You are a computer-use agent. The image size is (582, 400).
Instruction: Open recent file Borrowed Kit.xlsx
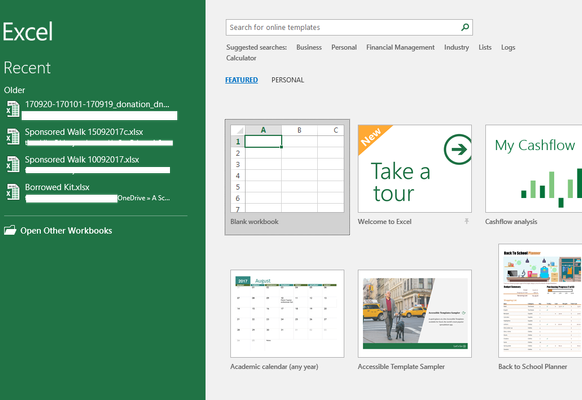[57, 187]
